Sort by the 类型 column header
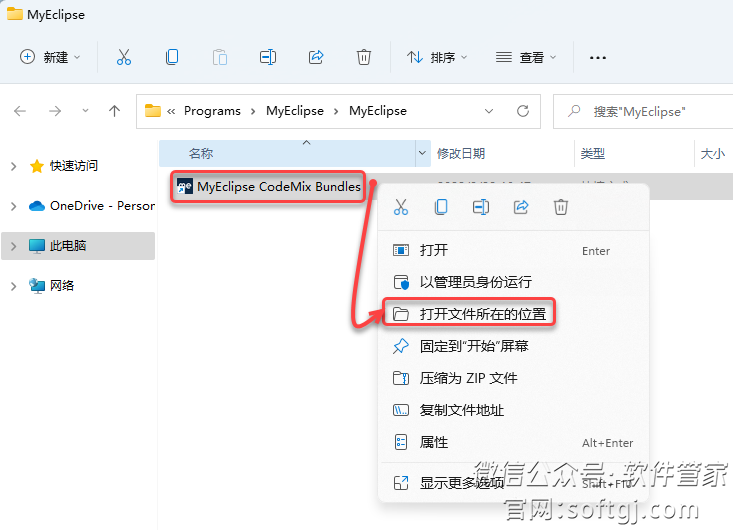The width and height of the screenshot is (733, 530). point(634,153)
